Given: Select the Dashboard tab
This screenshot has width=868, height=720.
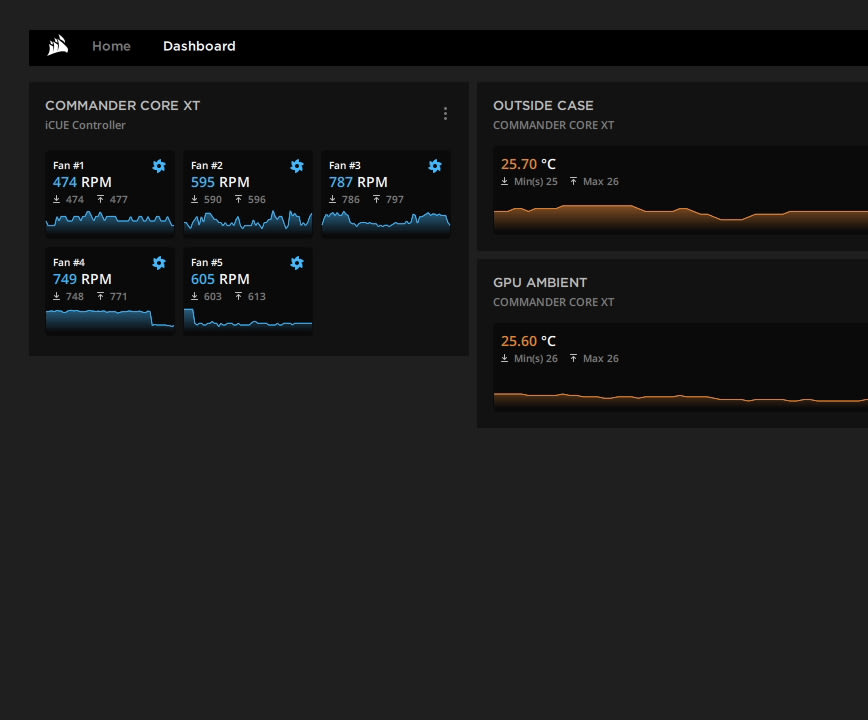Looking at the screenshot, I should point(199,46).
